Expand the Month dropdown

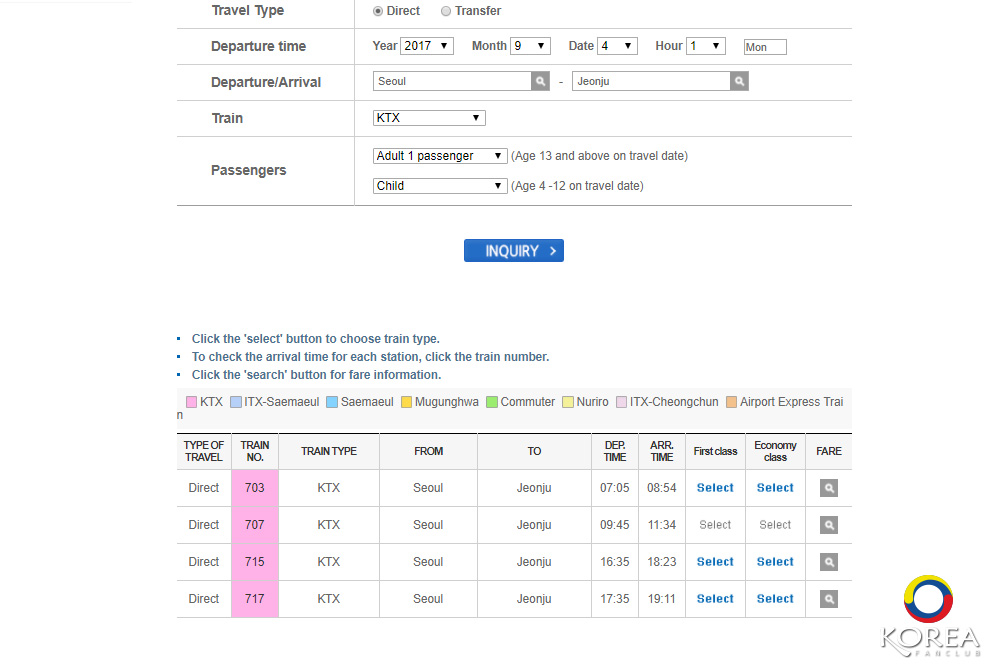[x=530, y=46]
